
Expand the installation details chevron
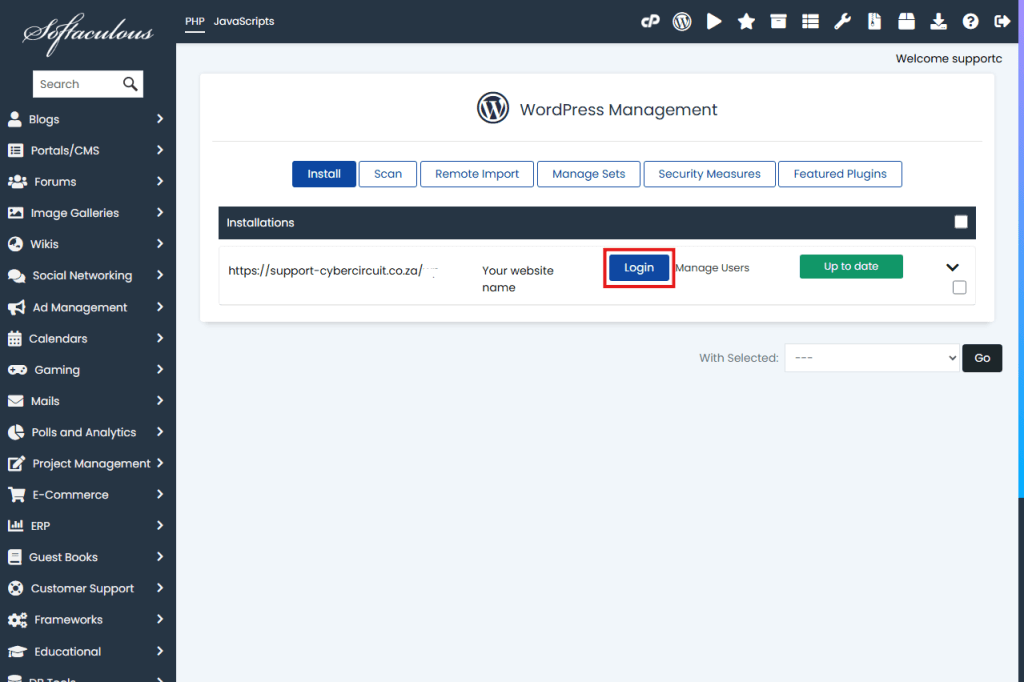(952, 267)
